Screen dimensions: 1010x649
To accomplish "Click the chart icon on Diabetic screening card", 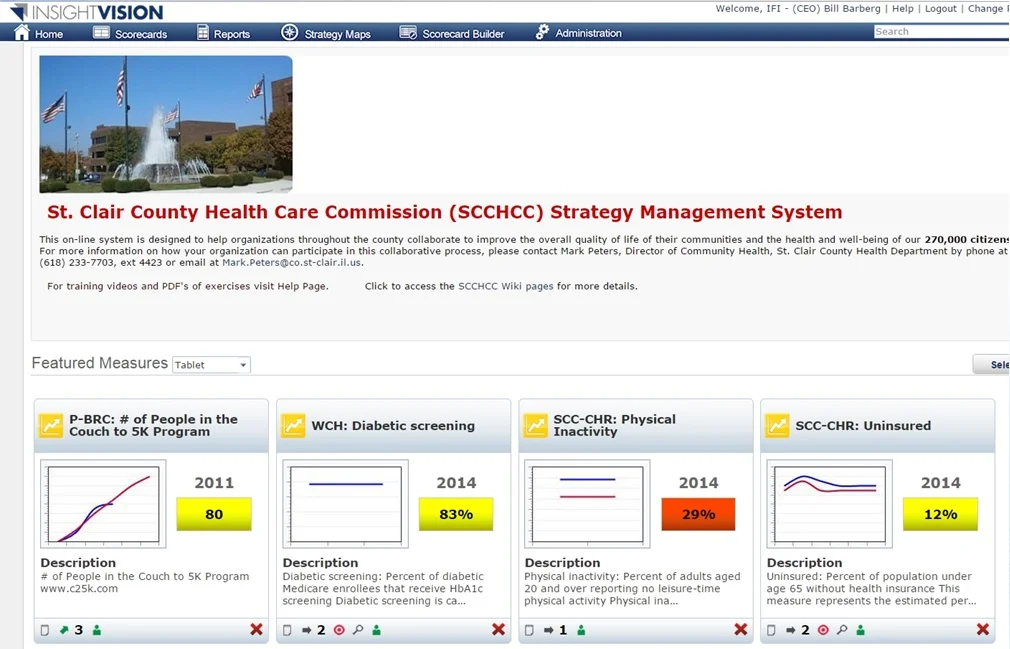I will point(293,426).
